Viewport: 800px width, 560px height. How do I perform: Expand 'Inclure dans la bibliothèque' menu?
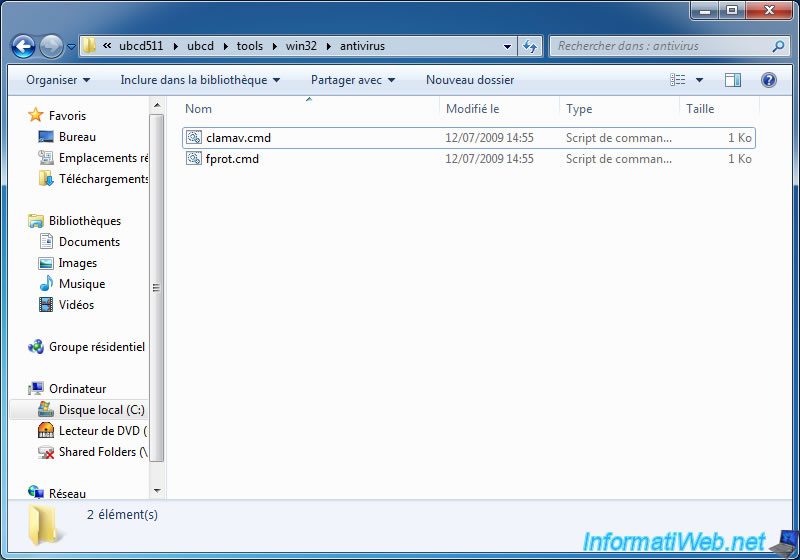tap(200, 80)
